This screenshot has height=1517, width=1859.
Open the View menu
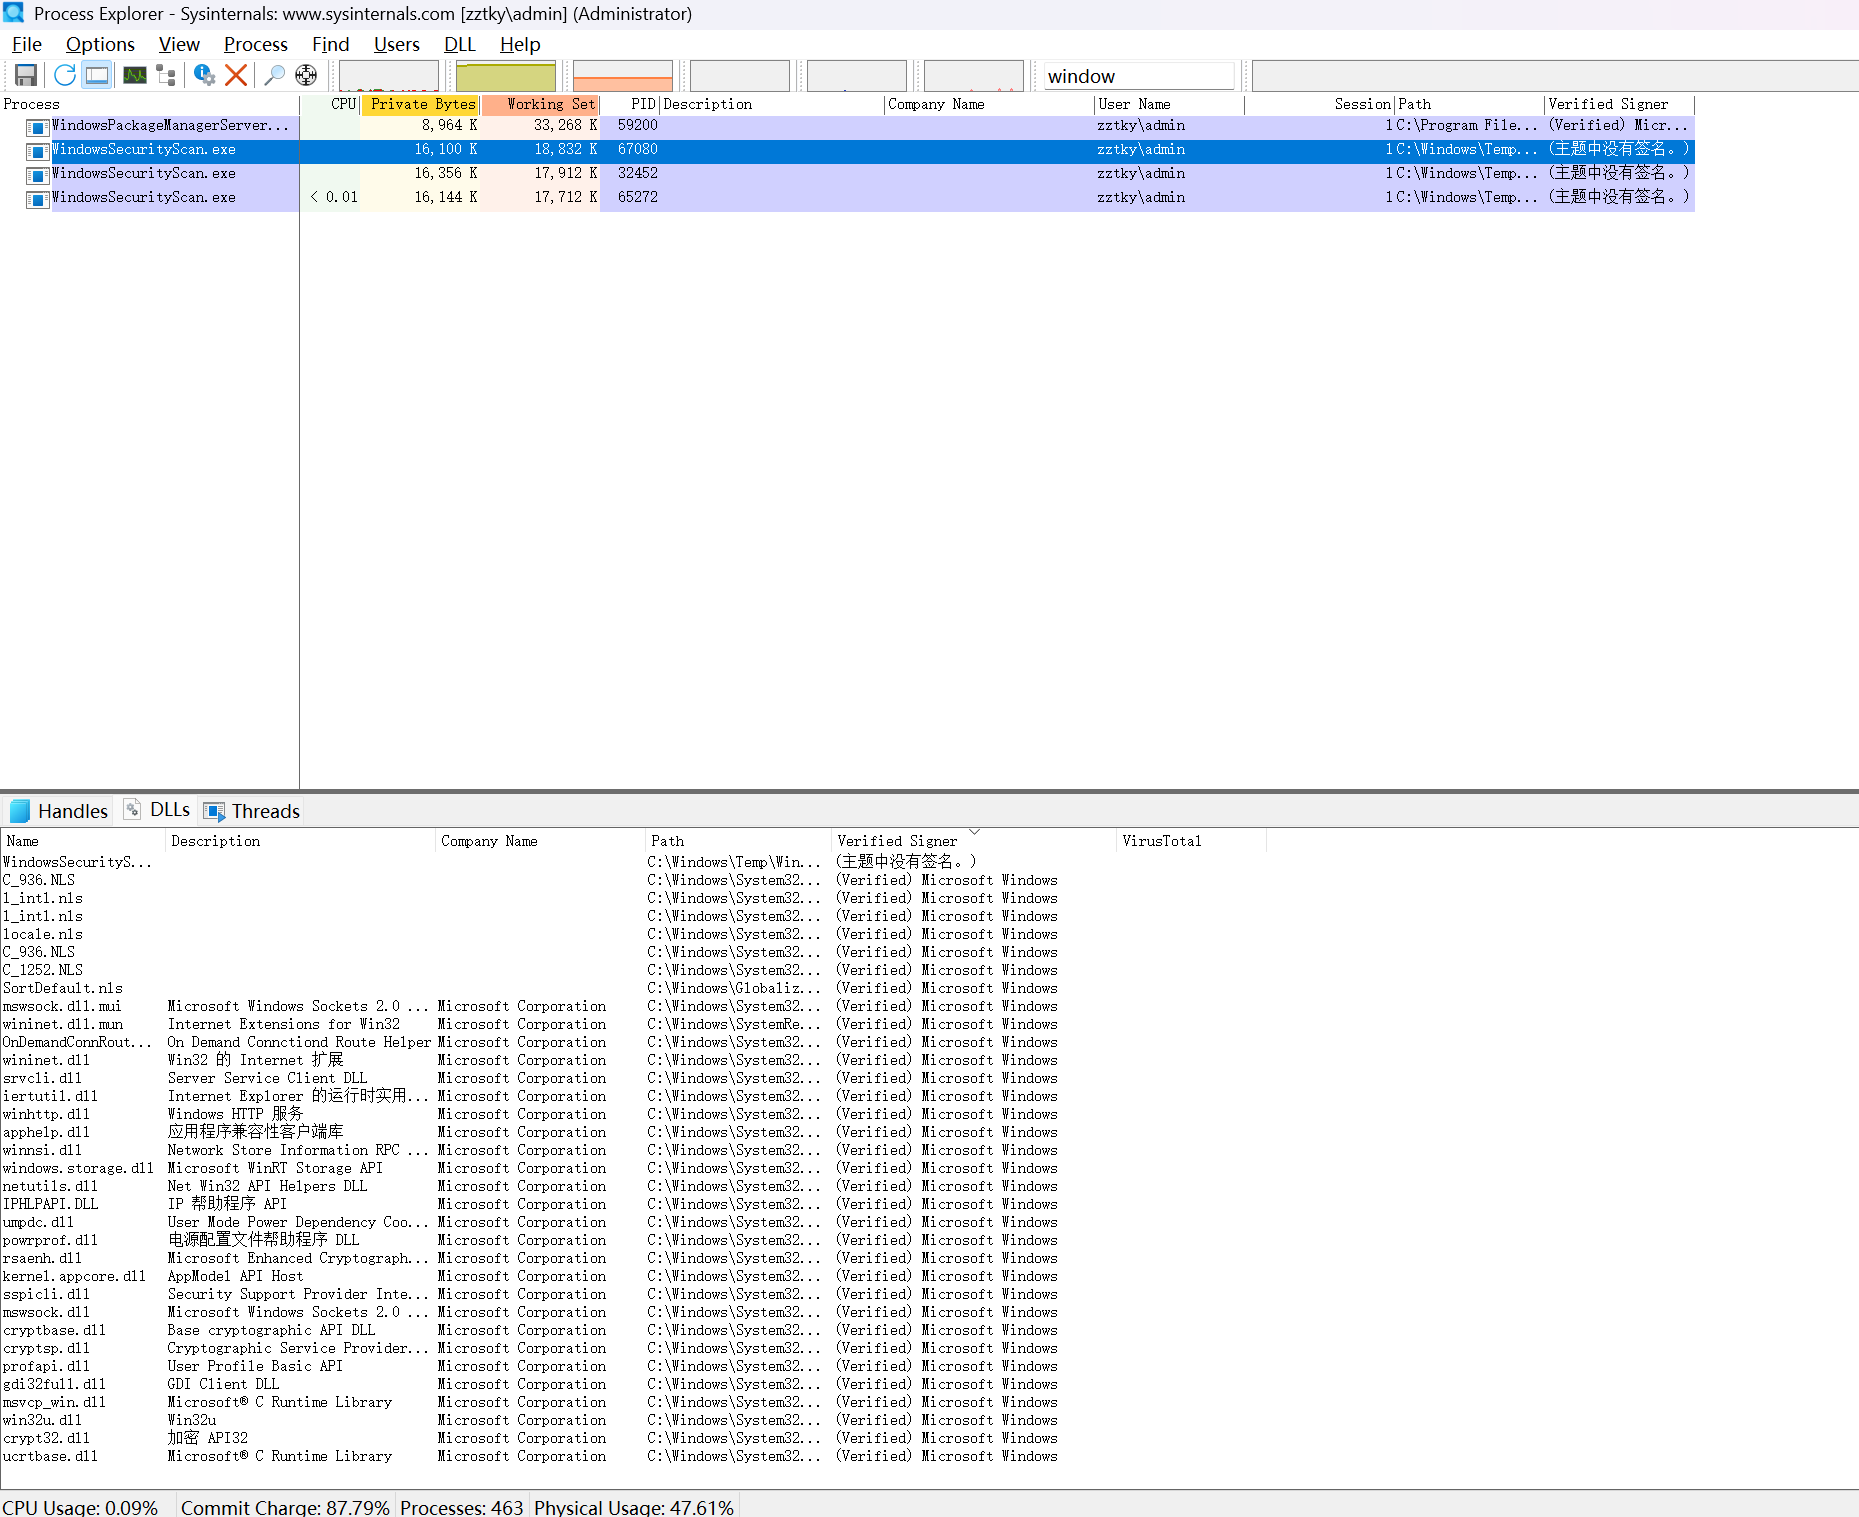point(179,44)
